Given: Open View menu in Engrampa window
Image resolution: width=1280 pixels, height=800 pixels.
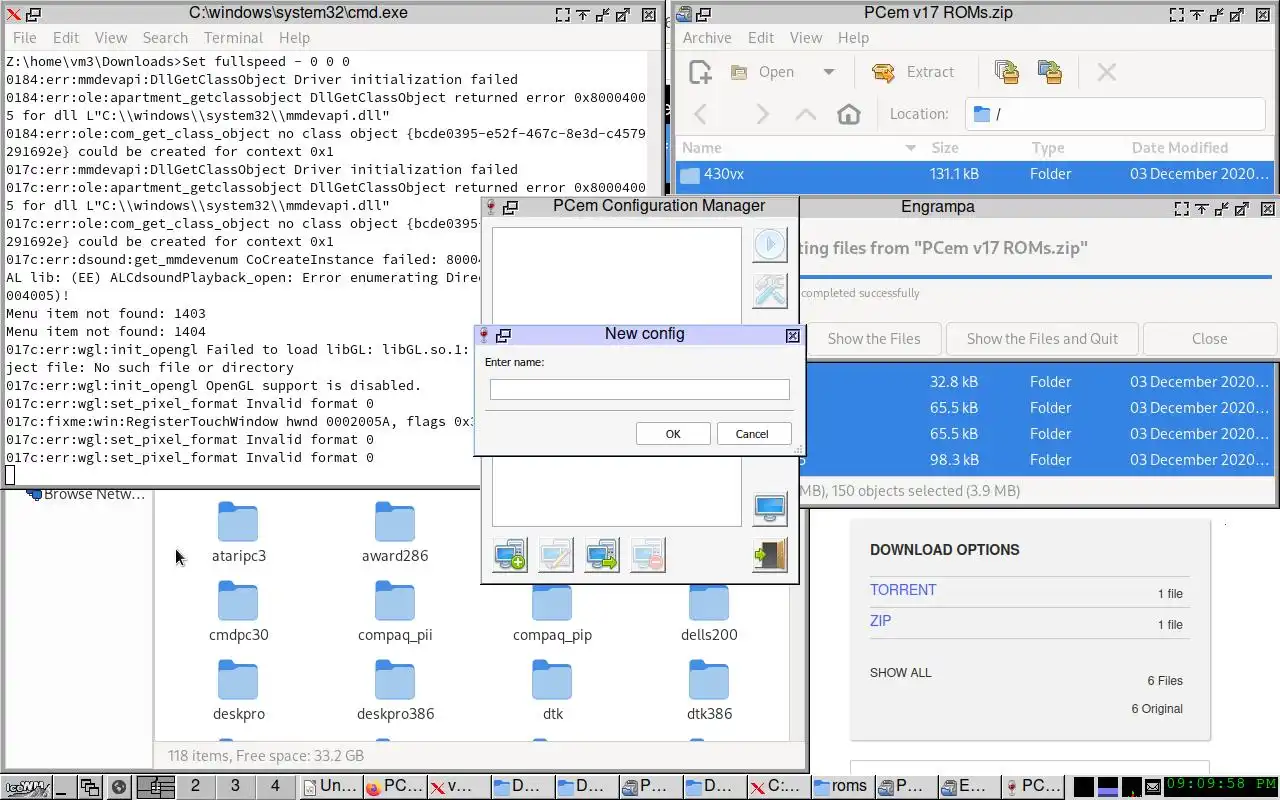Looking at the screenshot, I should [806, 38].
